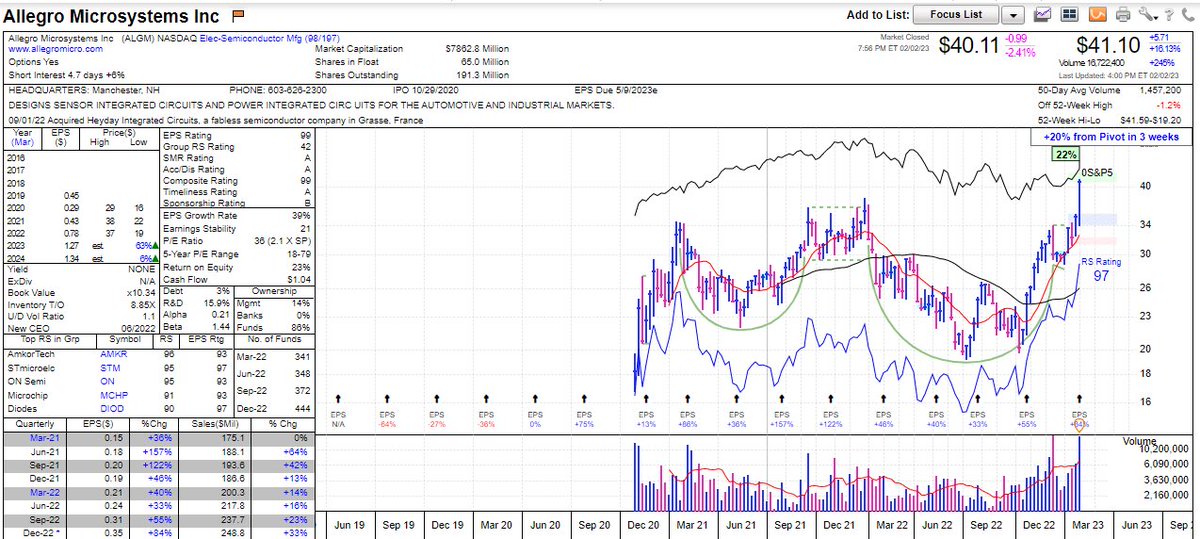Viewport: 1200px width, 539px height.
Task: Print the chart using printer icon
Action: [x=1122, y=15]
